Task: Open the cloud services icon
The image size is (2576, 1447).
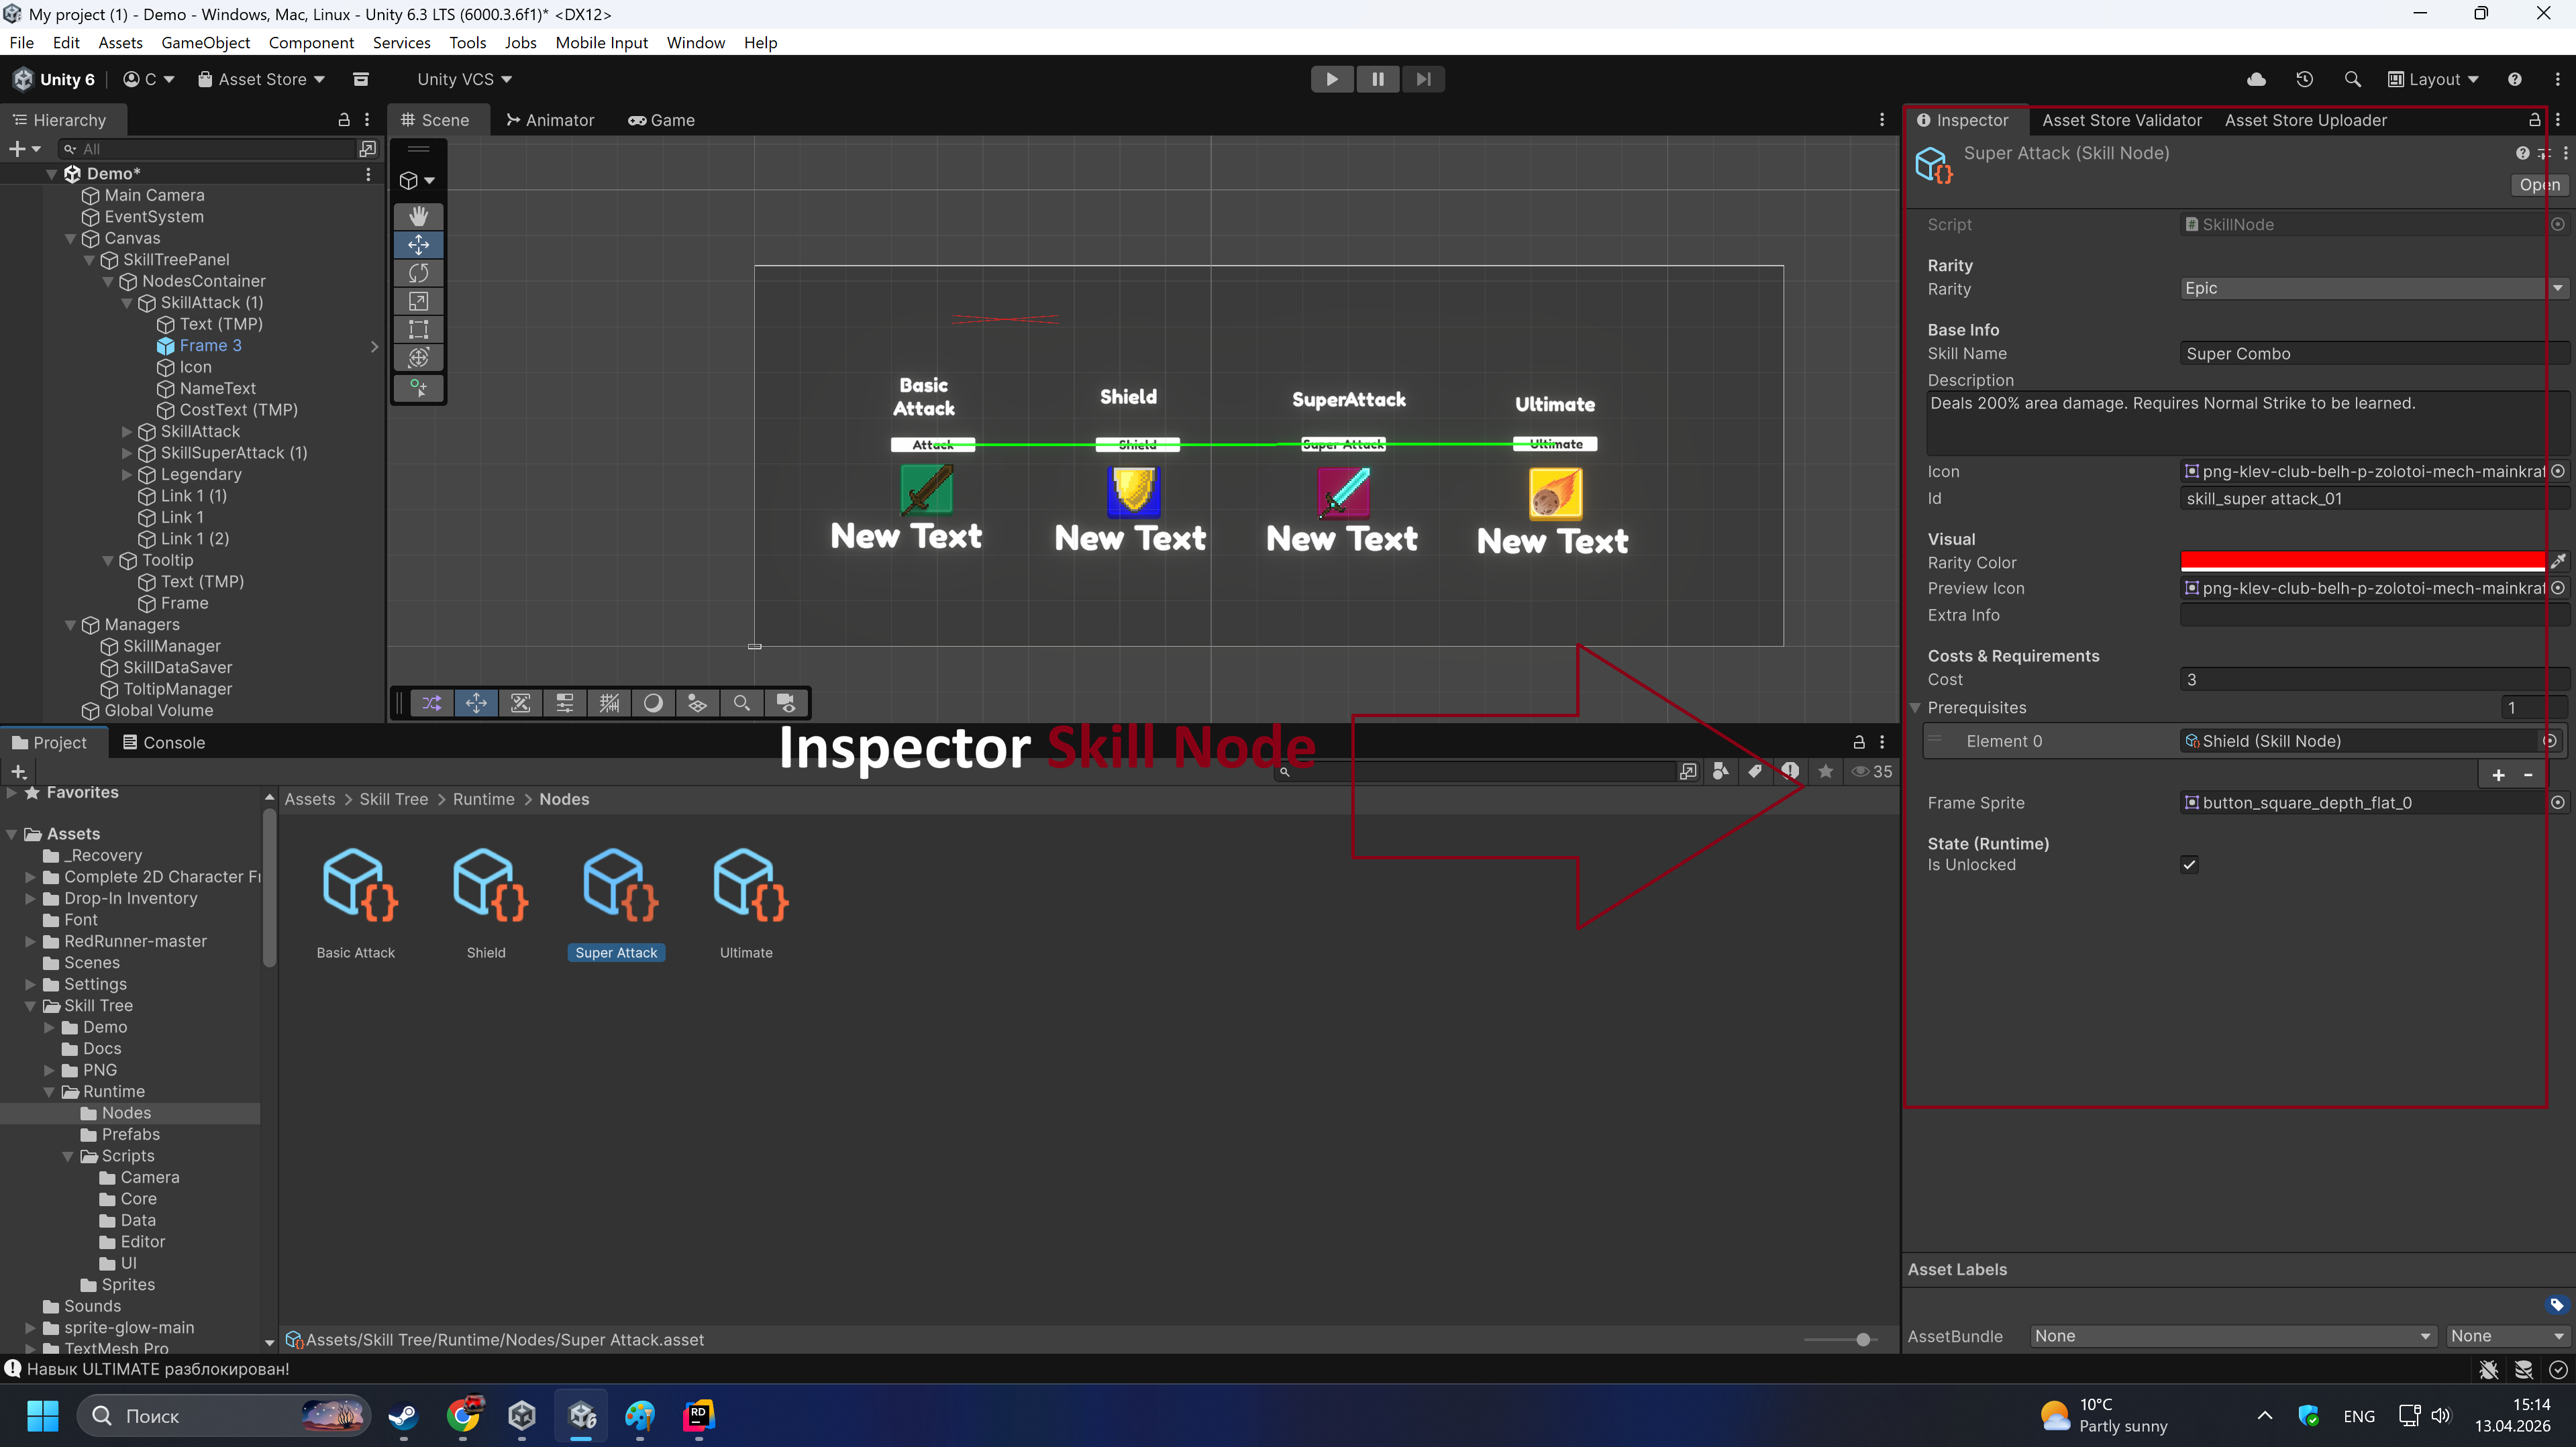Action: 2256,79
